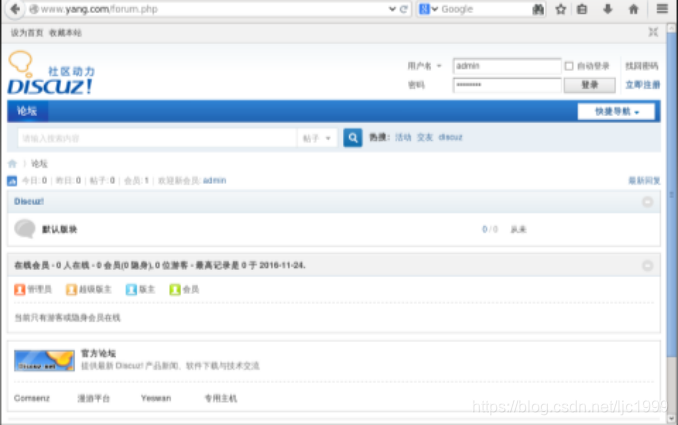Image resolution: width=678 pixels, height=425 pixels.
Task: Open the 专用主机 friend link
Action: coord(221,398)
